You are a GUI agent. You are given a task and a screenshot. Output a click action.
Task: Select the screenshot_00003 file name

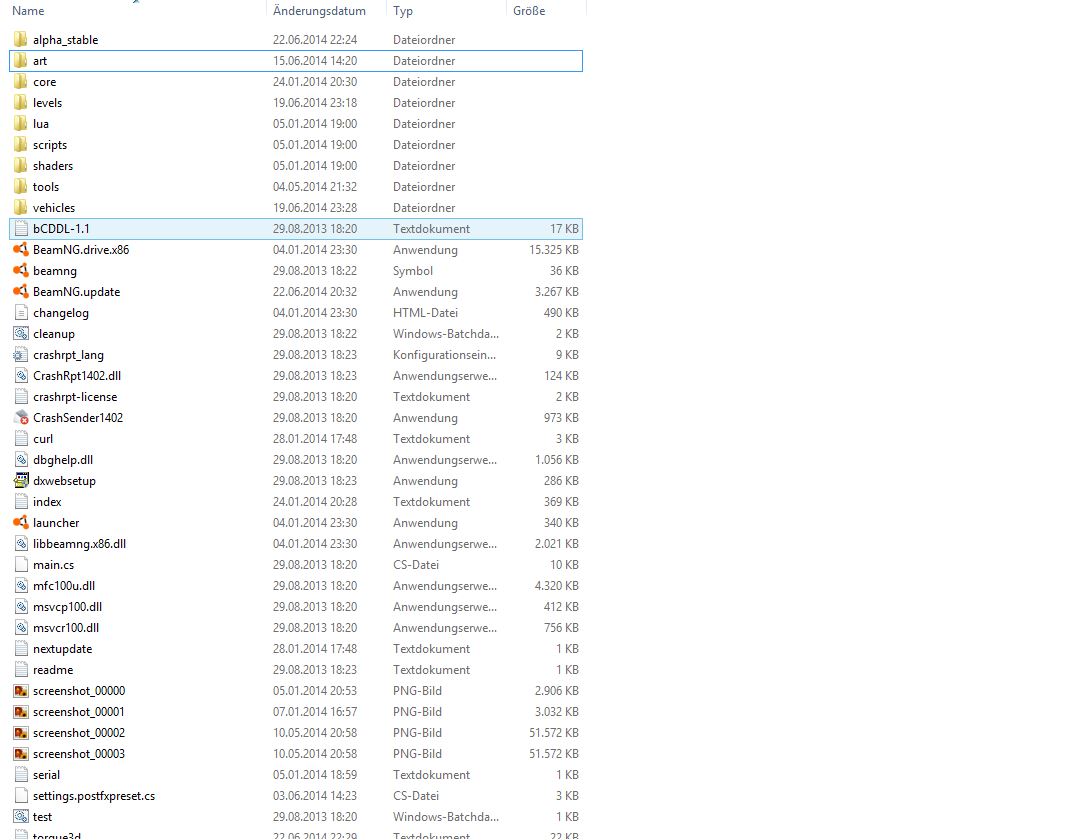point(79,754)
